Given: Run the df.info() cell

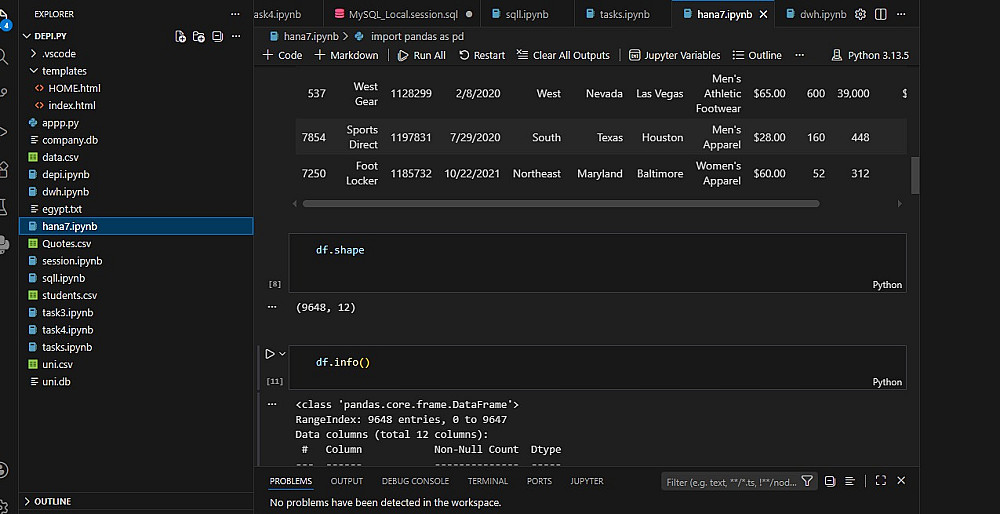Looking at the screenshot, I should pos(269,353).
